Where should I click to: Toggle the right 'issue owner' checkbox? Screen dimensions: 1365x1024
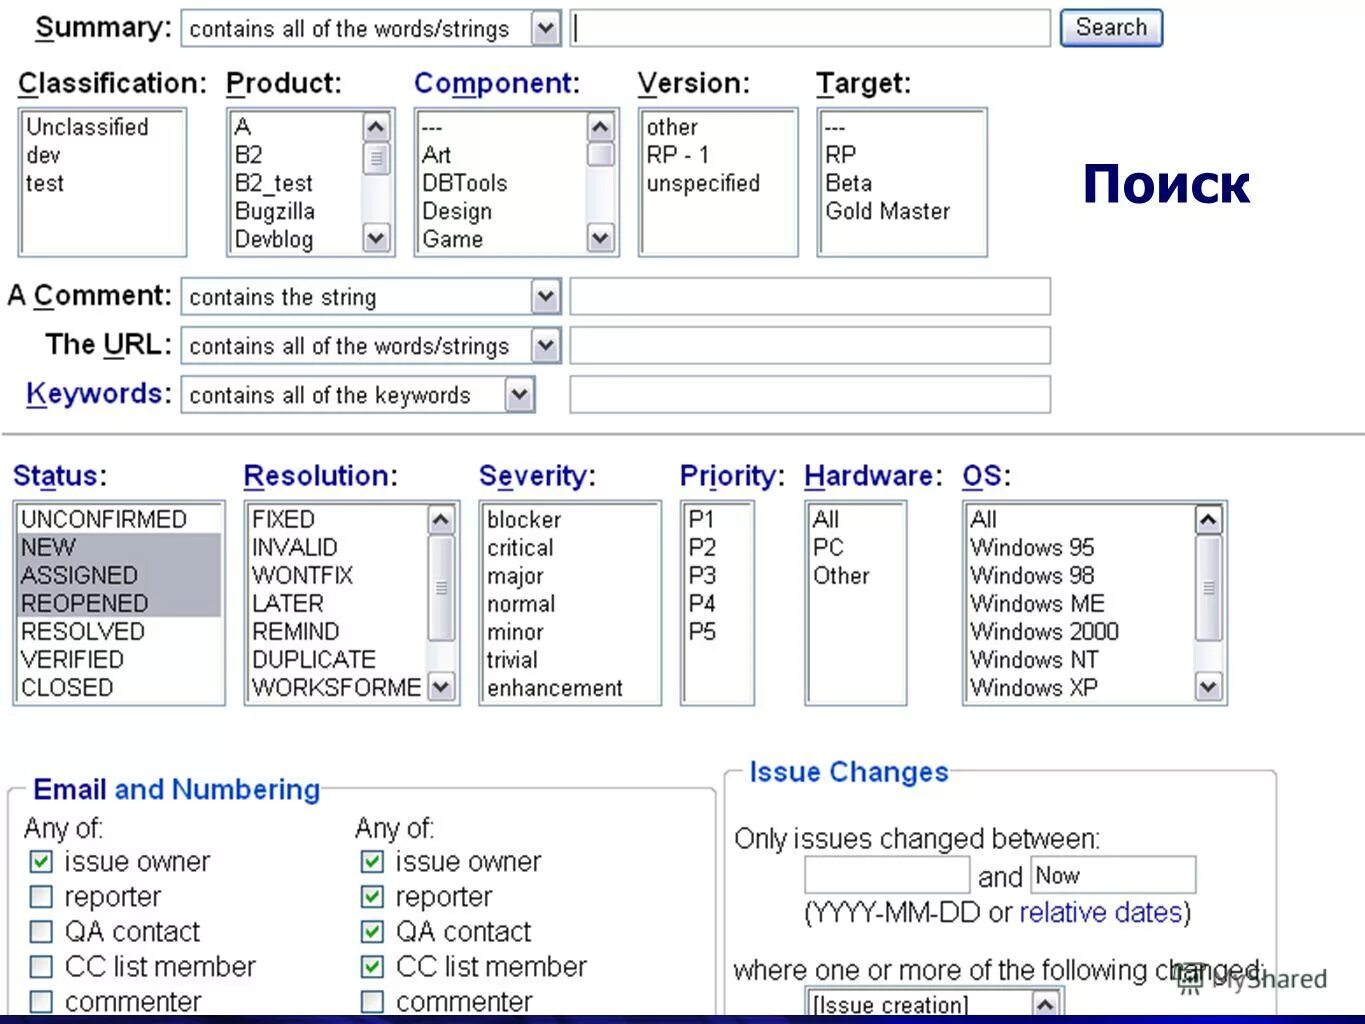(x=372, y=861)
